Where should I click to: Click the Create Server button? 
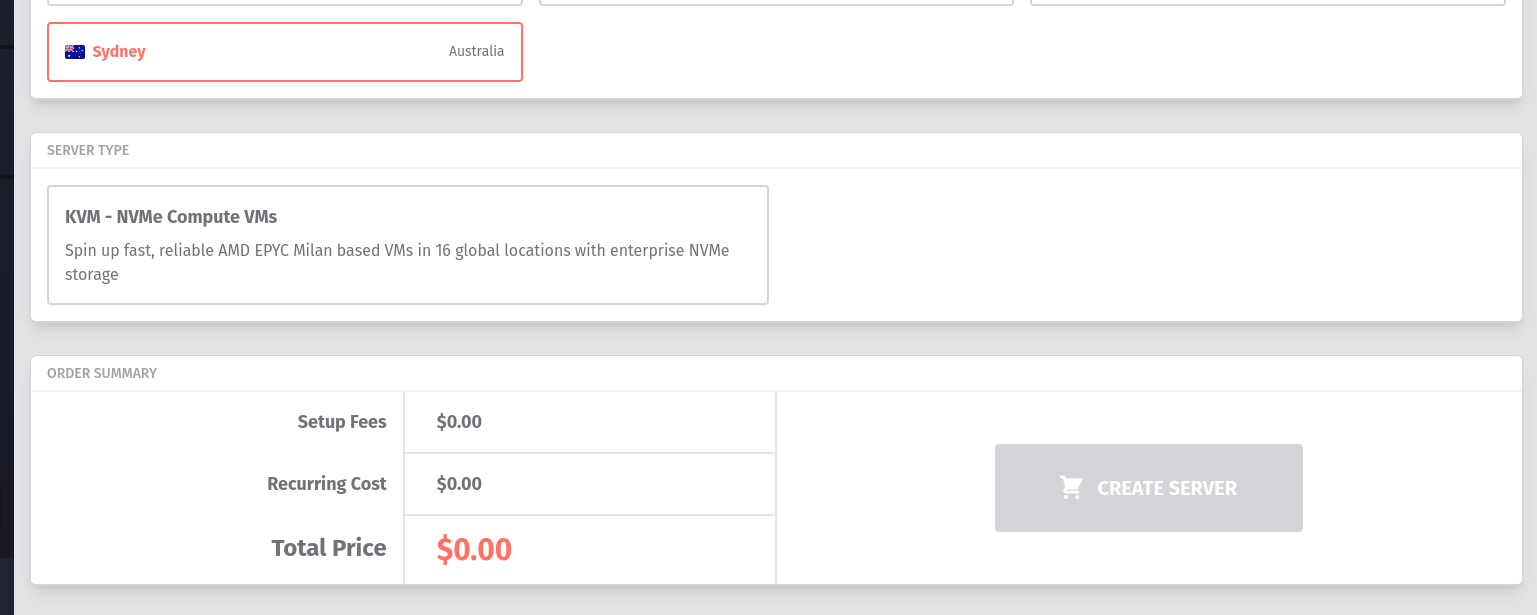pos(1149,488)
